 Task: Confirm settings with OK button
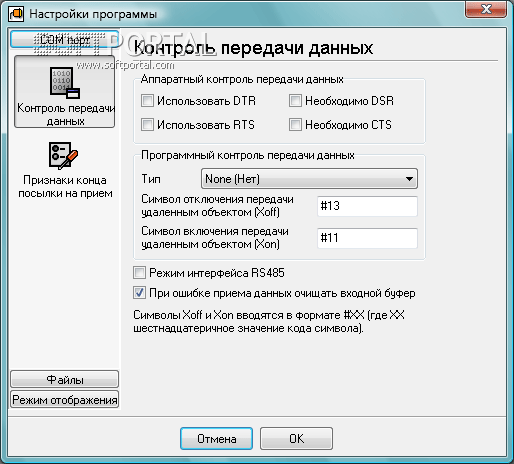coord(296,438)
